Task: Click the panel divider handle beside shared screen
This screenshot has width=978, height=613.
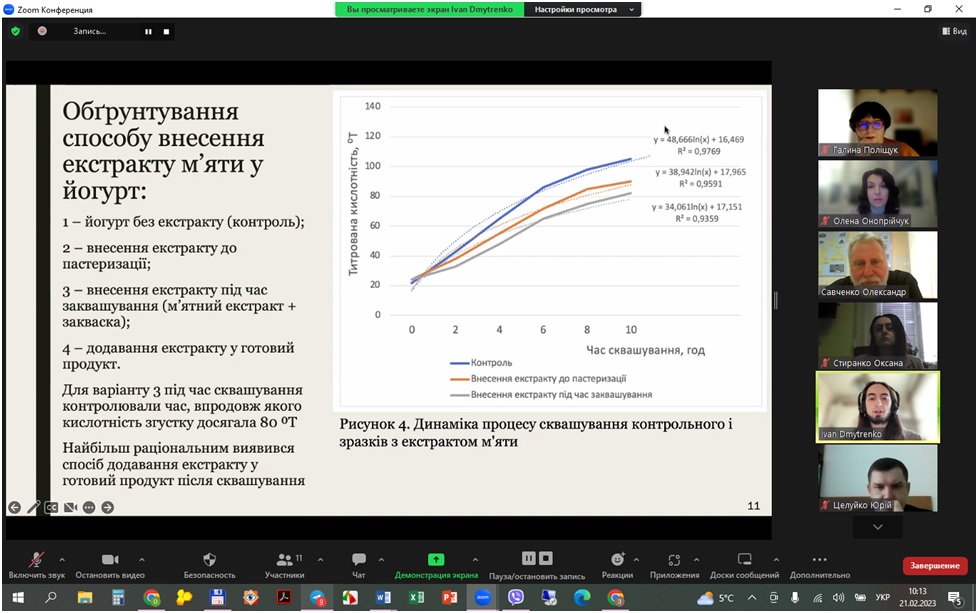Action: 775,301
